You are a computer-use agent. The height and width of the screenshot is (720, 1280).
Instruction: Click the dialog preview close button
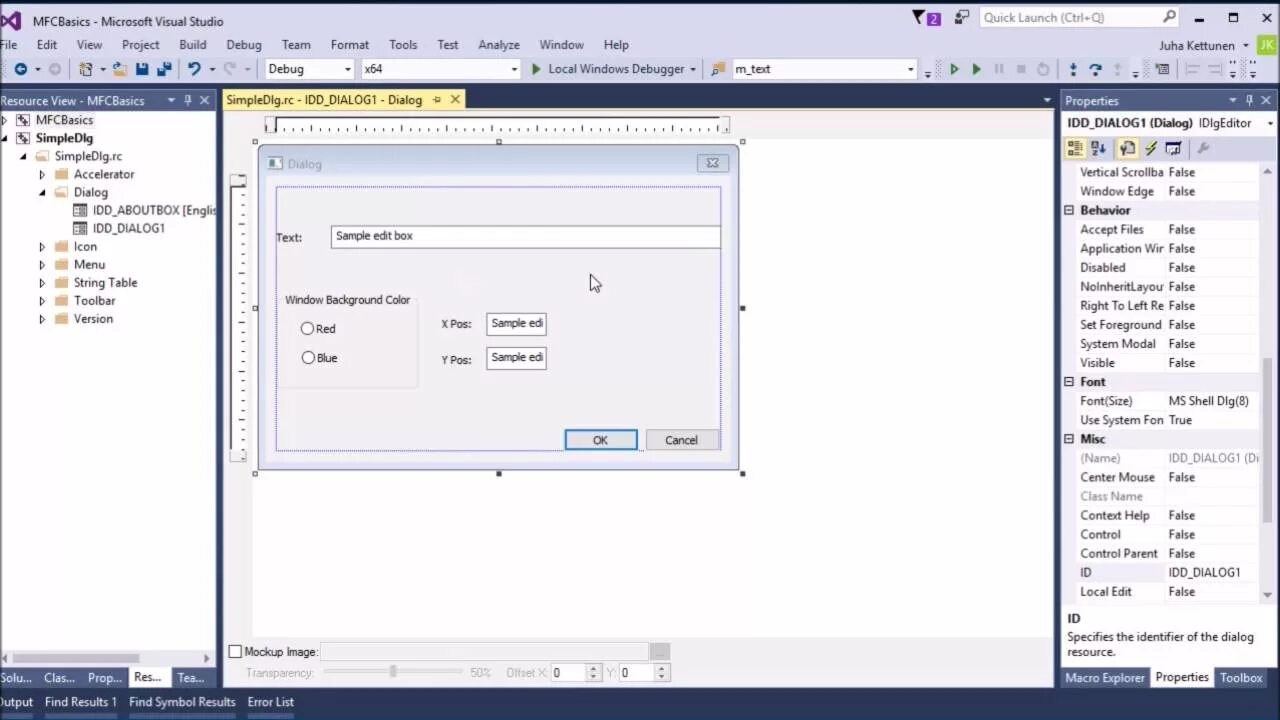click(712, 163)
